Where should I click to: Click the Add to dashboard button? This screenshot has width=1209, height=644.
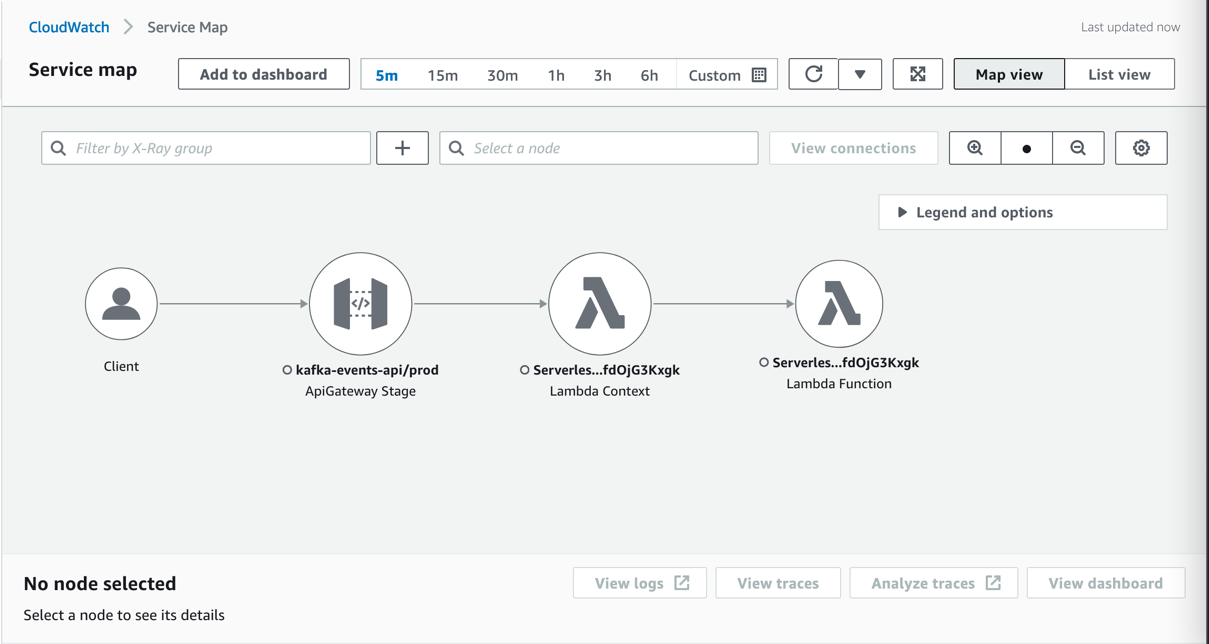click(x=264, y=74)
